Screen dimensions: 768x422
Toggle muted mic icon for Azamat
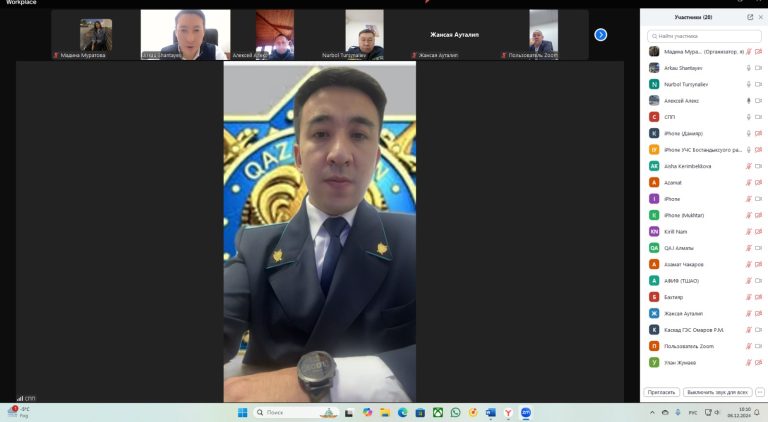coord(748,183)
